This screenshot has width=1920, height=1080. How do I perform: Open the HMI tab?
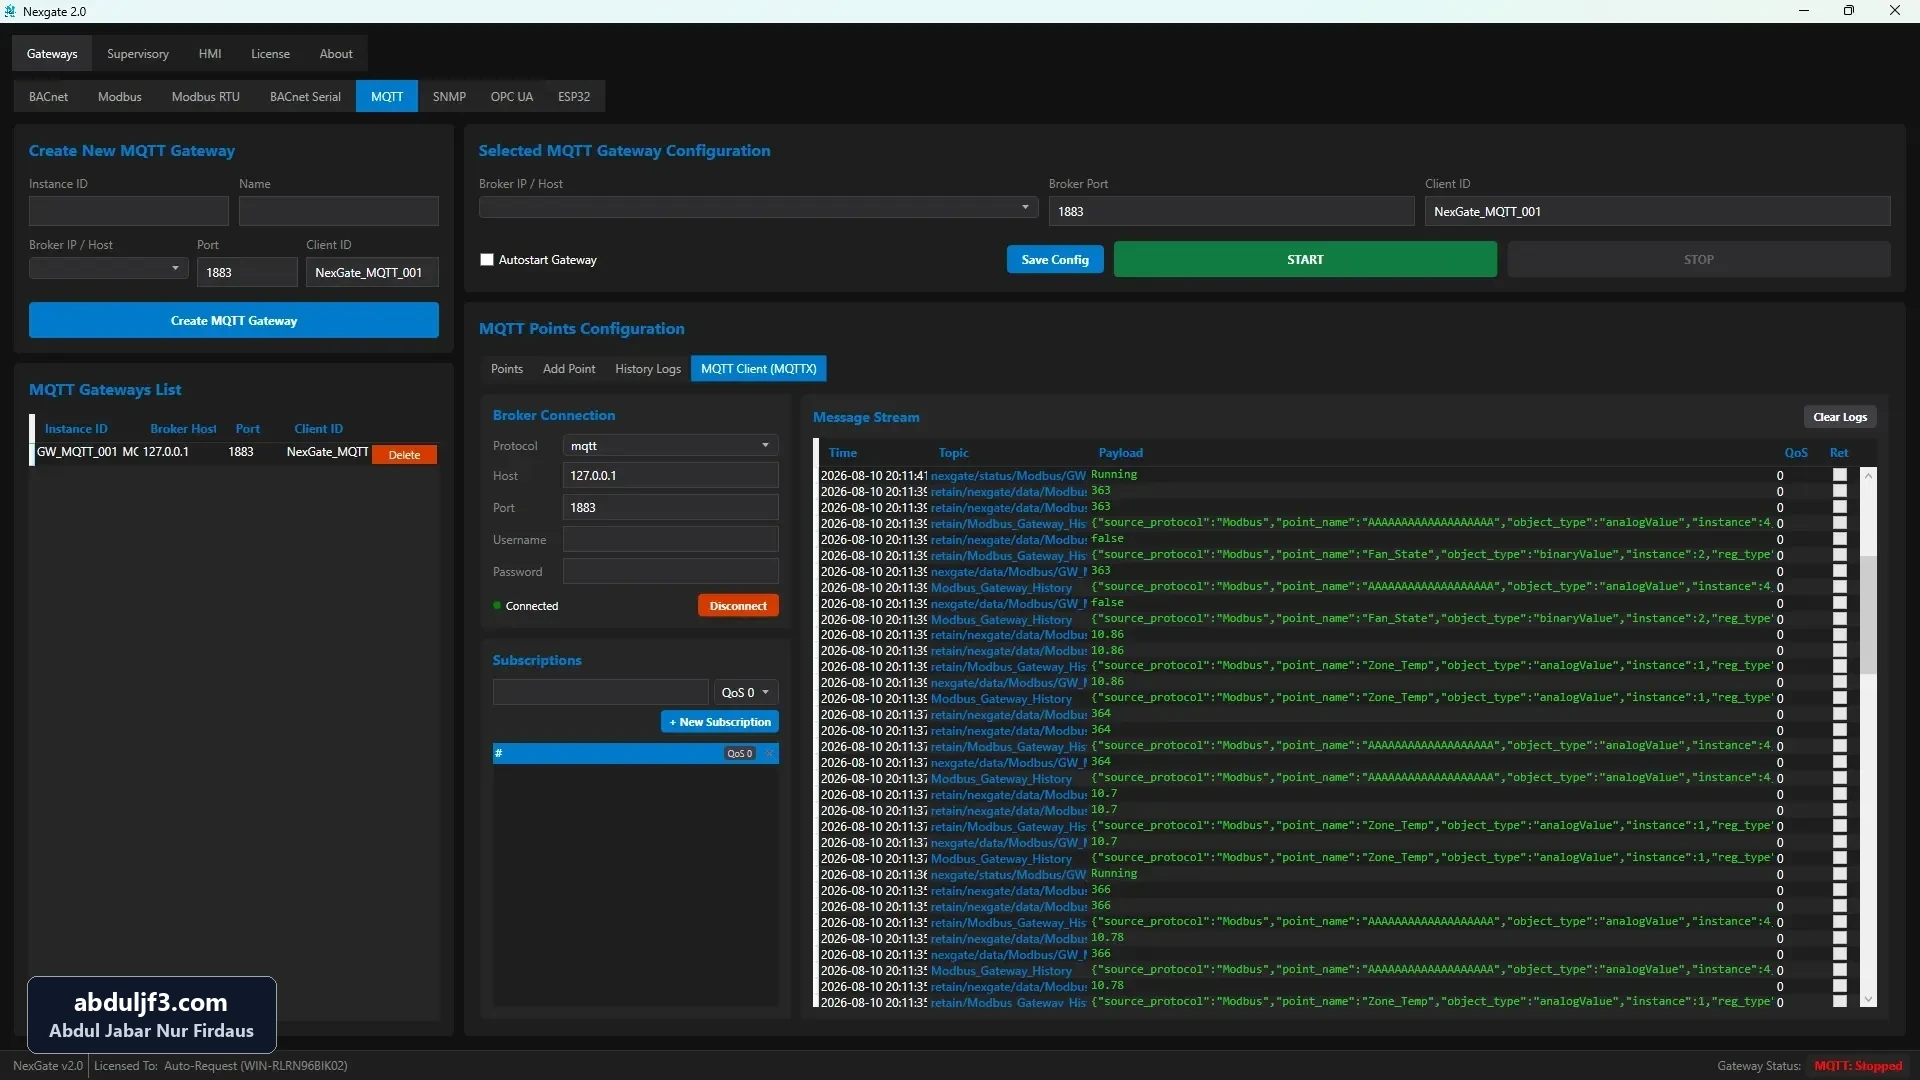[210, 54]
